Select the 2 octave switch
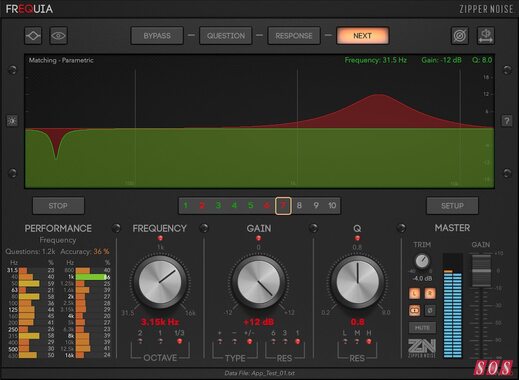This screenshot has width=519, height=380. tap(140, 341)
